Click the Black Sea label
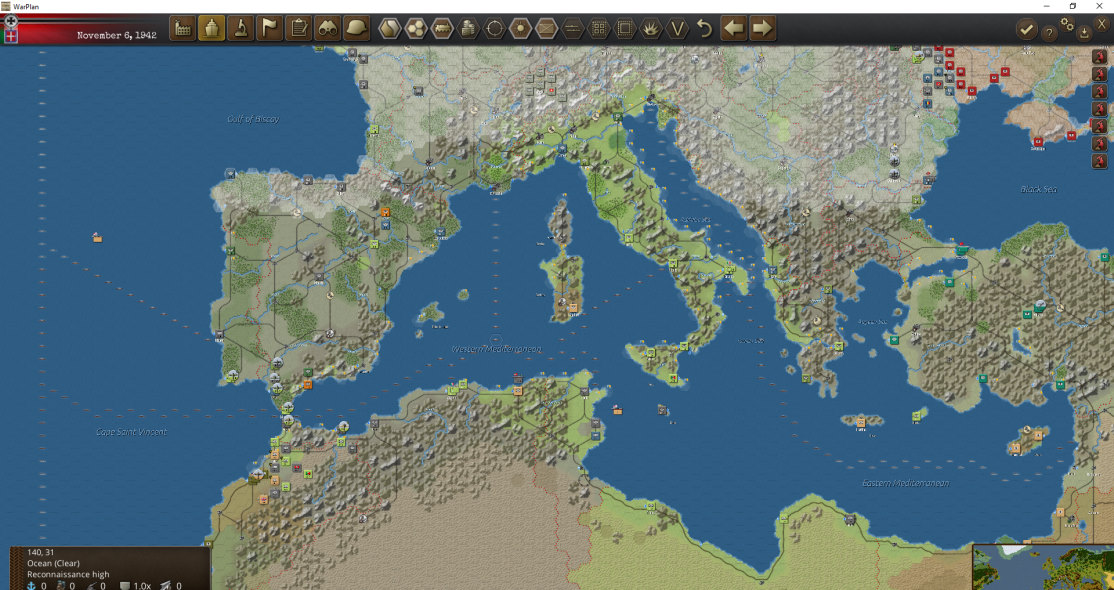 click(1039, 189)
